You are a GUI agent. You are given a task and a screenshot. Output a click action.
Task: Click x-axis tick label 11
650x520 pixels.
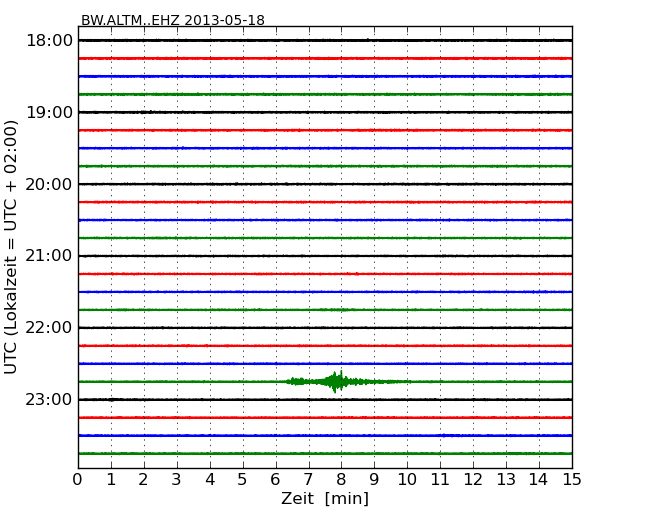pyautogui.click(x=440, y=479)
